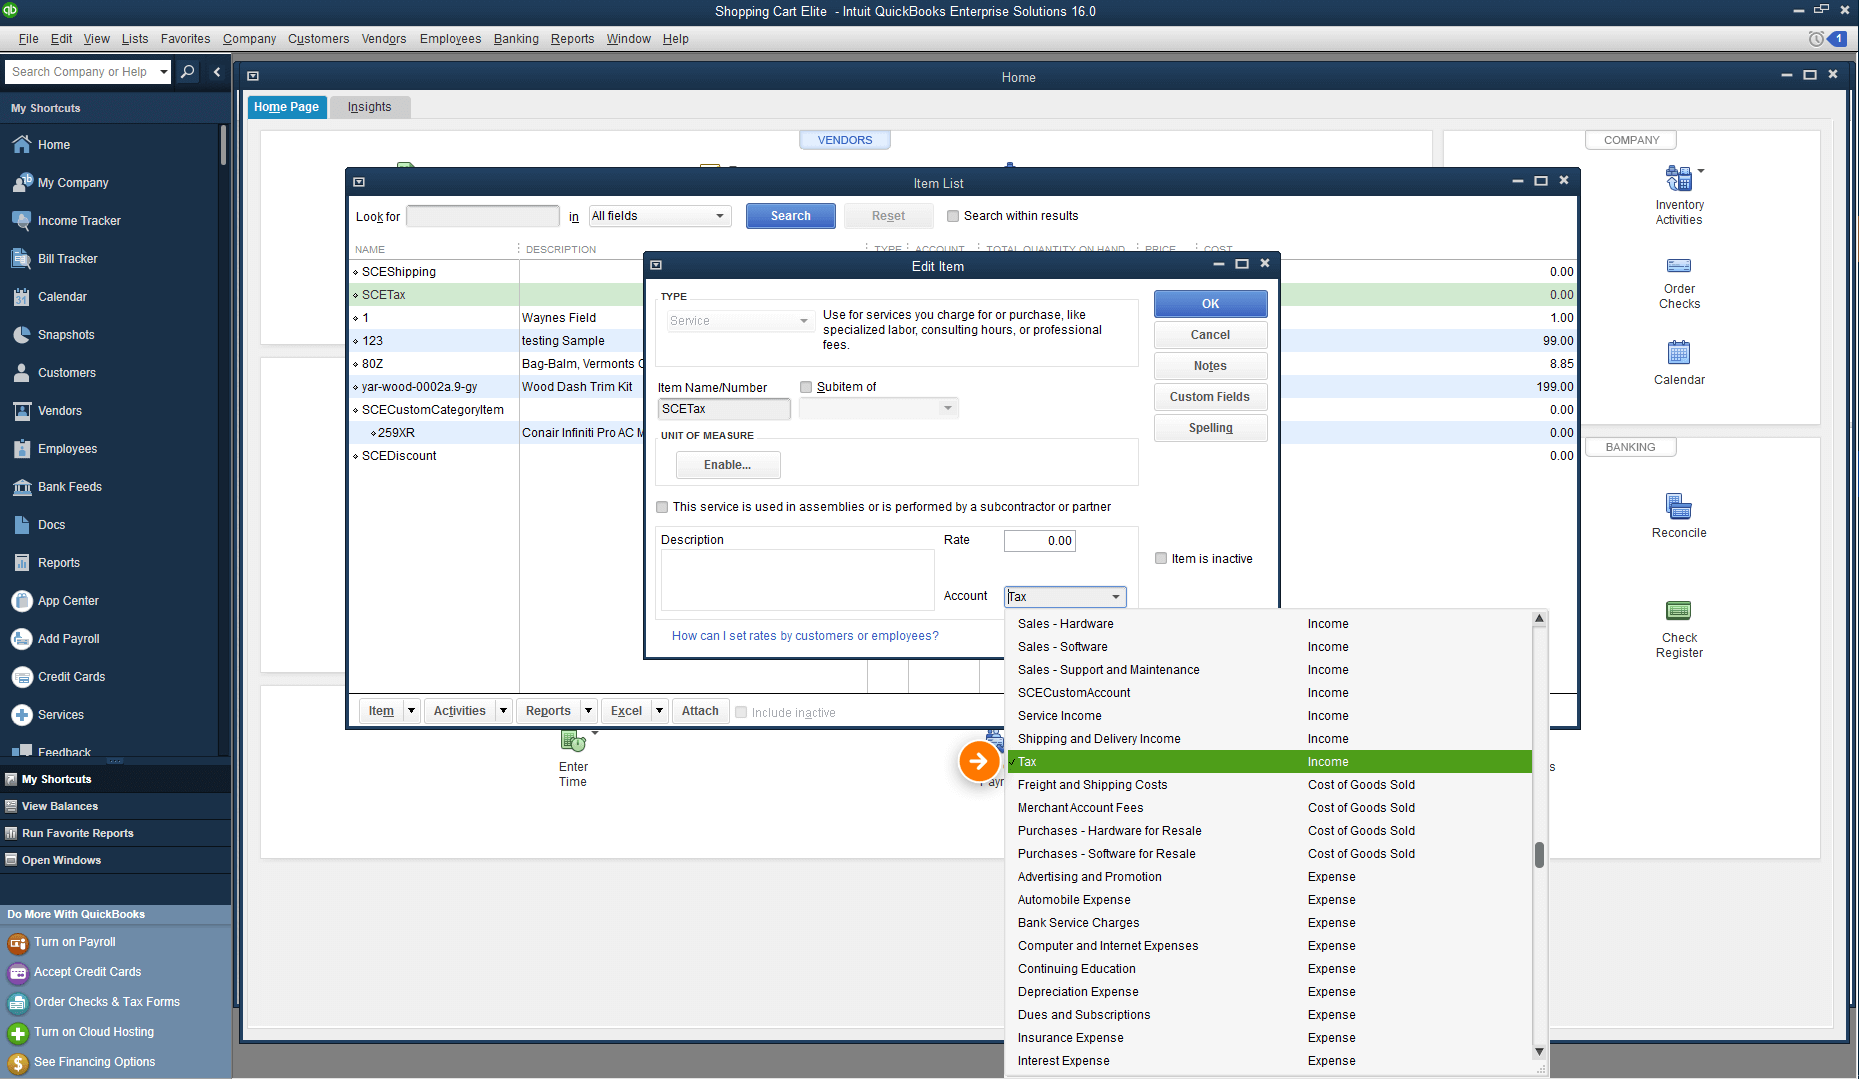Open Check Register icon
This screenshot has height=1079, width=1859.
pos(1679,629)
